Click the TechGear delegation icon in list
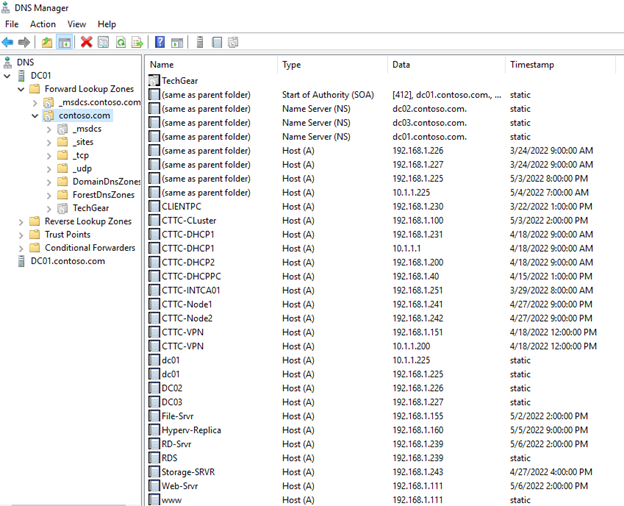624x506 pixels. tap(154, 80)
